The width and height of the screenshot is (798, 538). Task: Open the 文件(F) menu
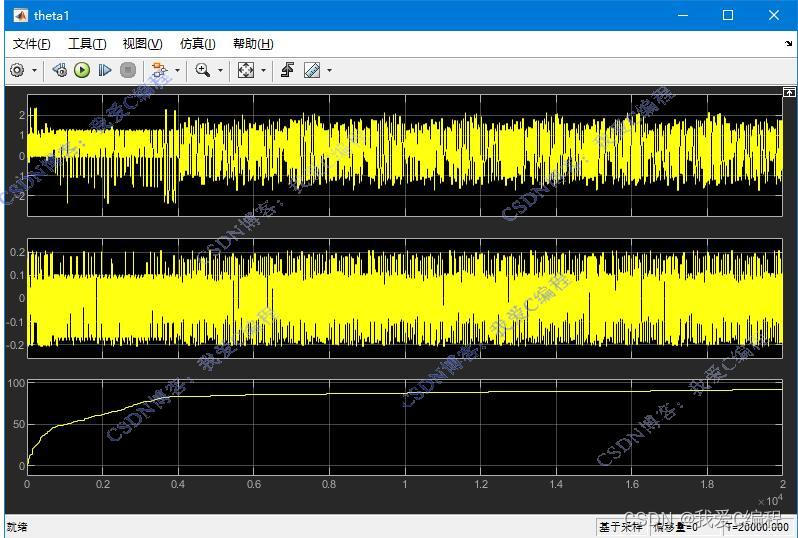click(32, 44)
